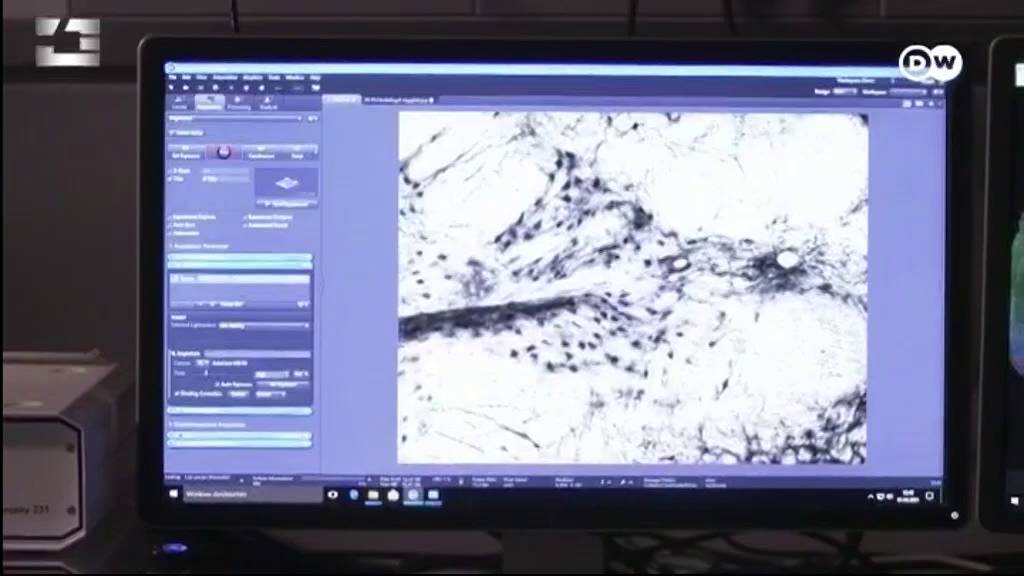Toggle the Tiles checkbox

pyautogui.click(x=171, y=179)
